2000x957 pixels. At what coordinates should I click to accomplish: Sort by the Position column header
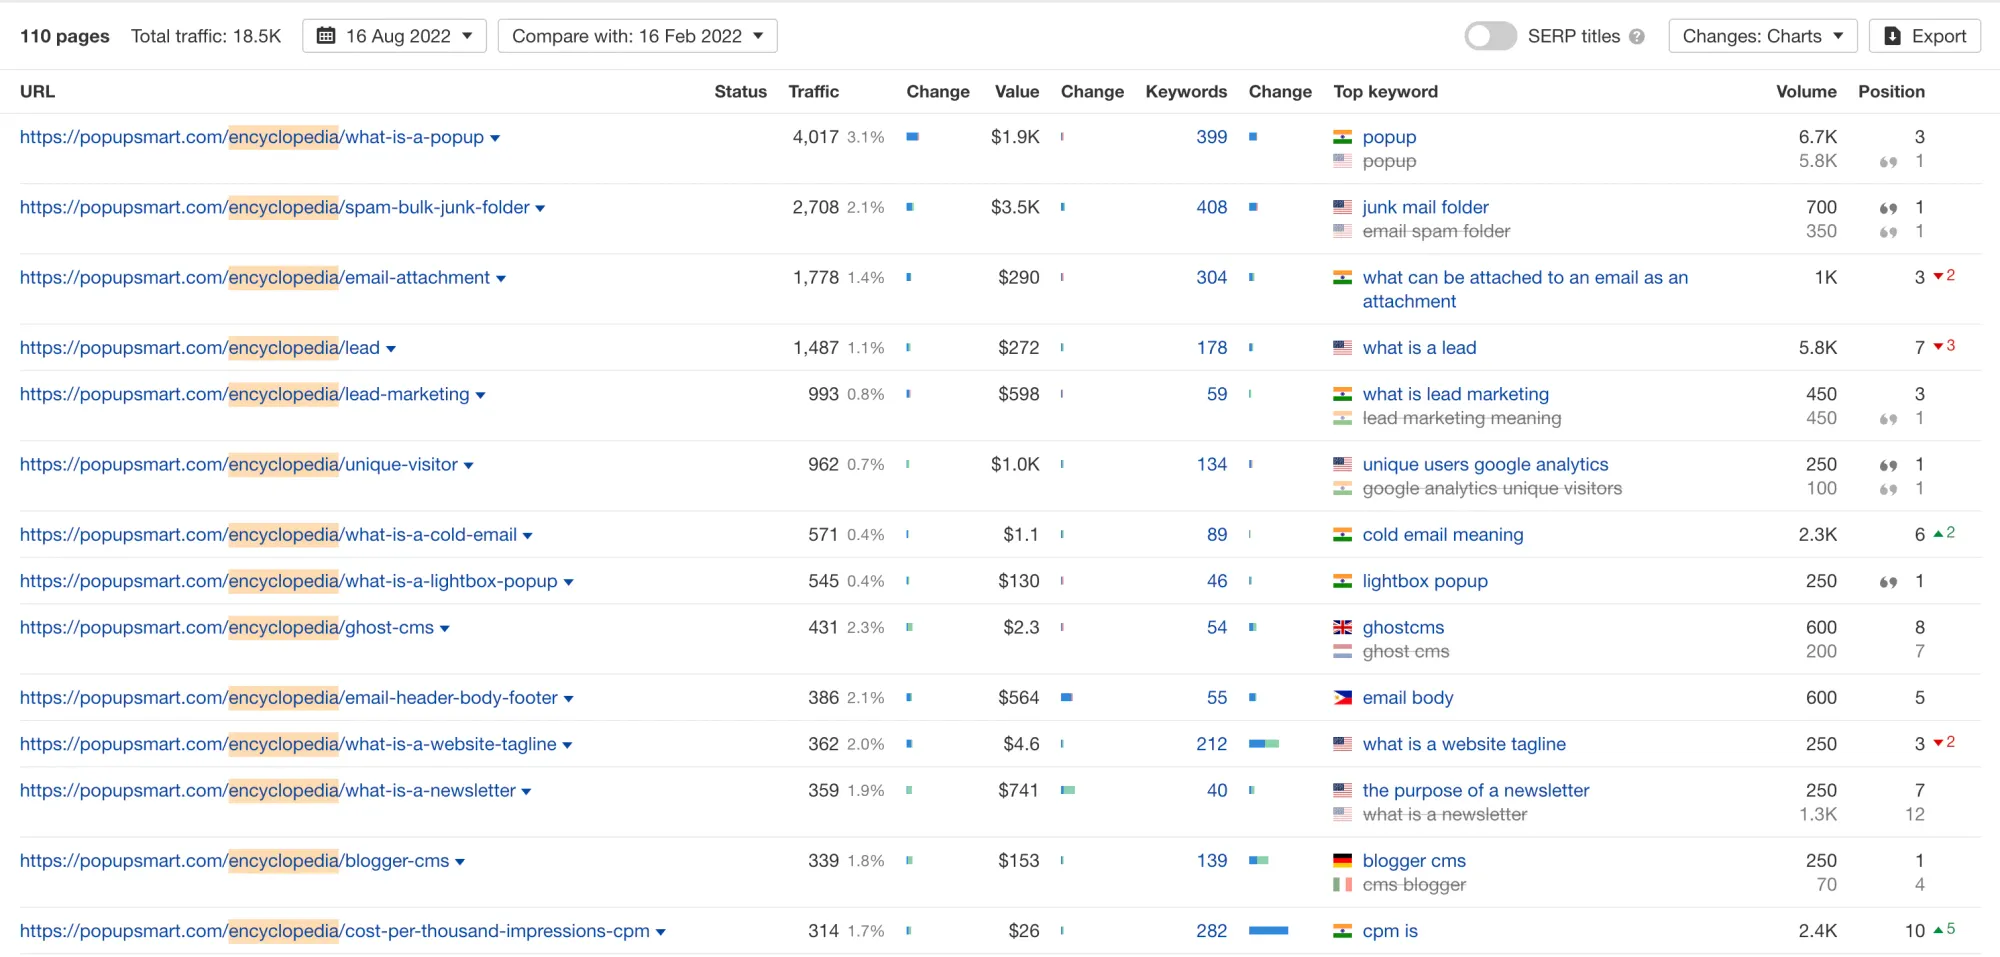coord(1891,91)
